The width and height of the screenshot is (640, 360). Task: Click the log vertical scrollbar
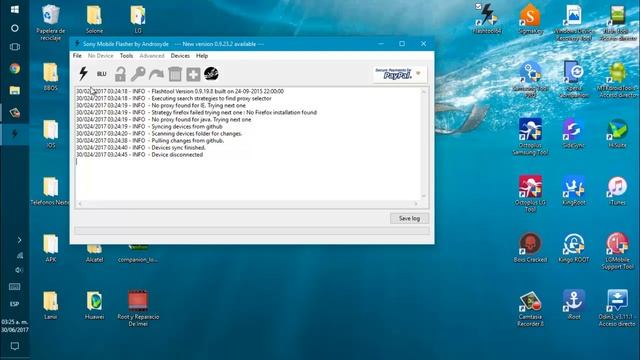424,144
